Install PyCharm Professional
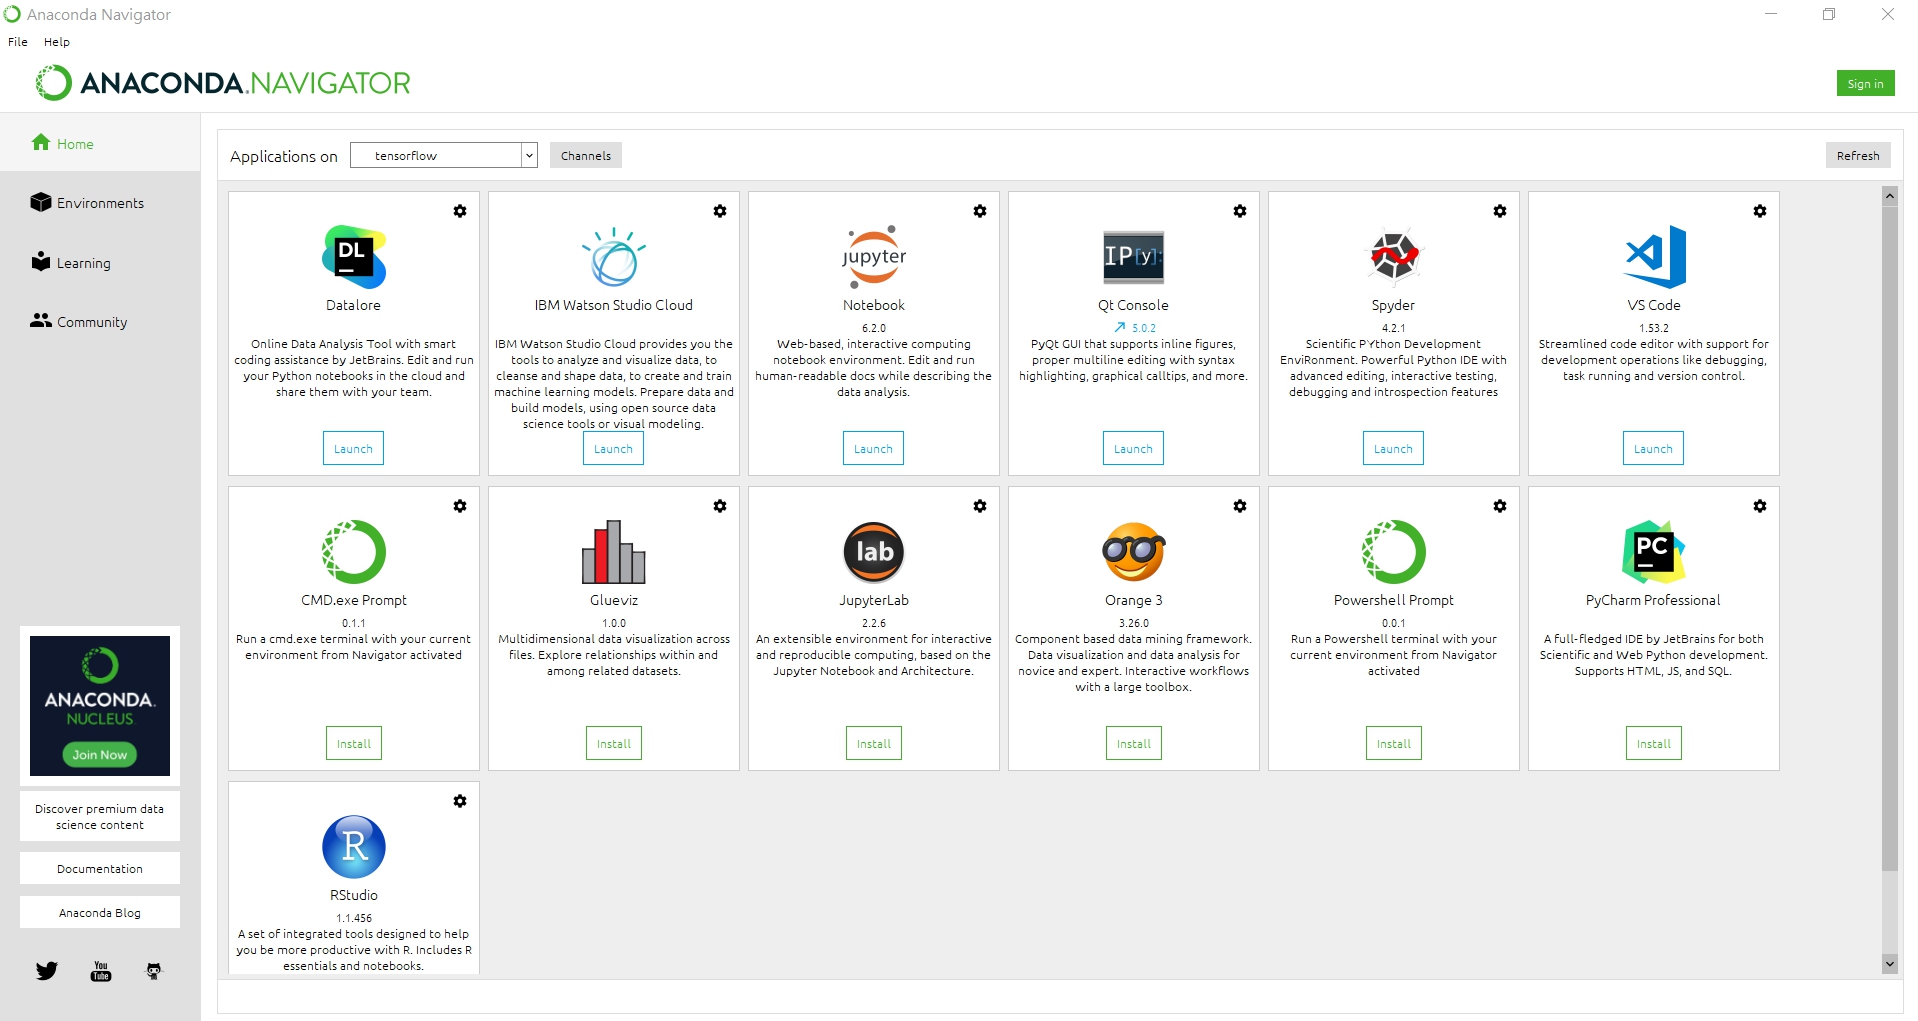Image resolution: width=1918 pixels, height=1021 pixels. 1654,743
